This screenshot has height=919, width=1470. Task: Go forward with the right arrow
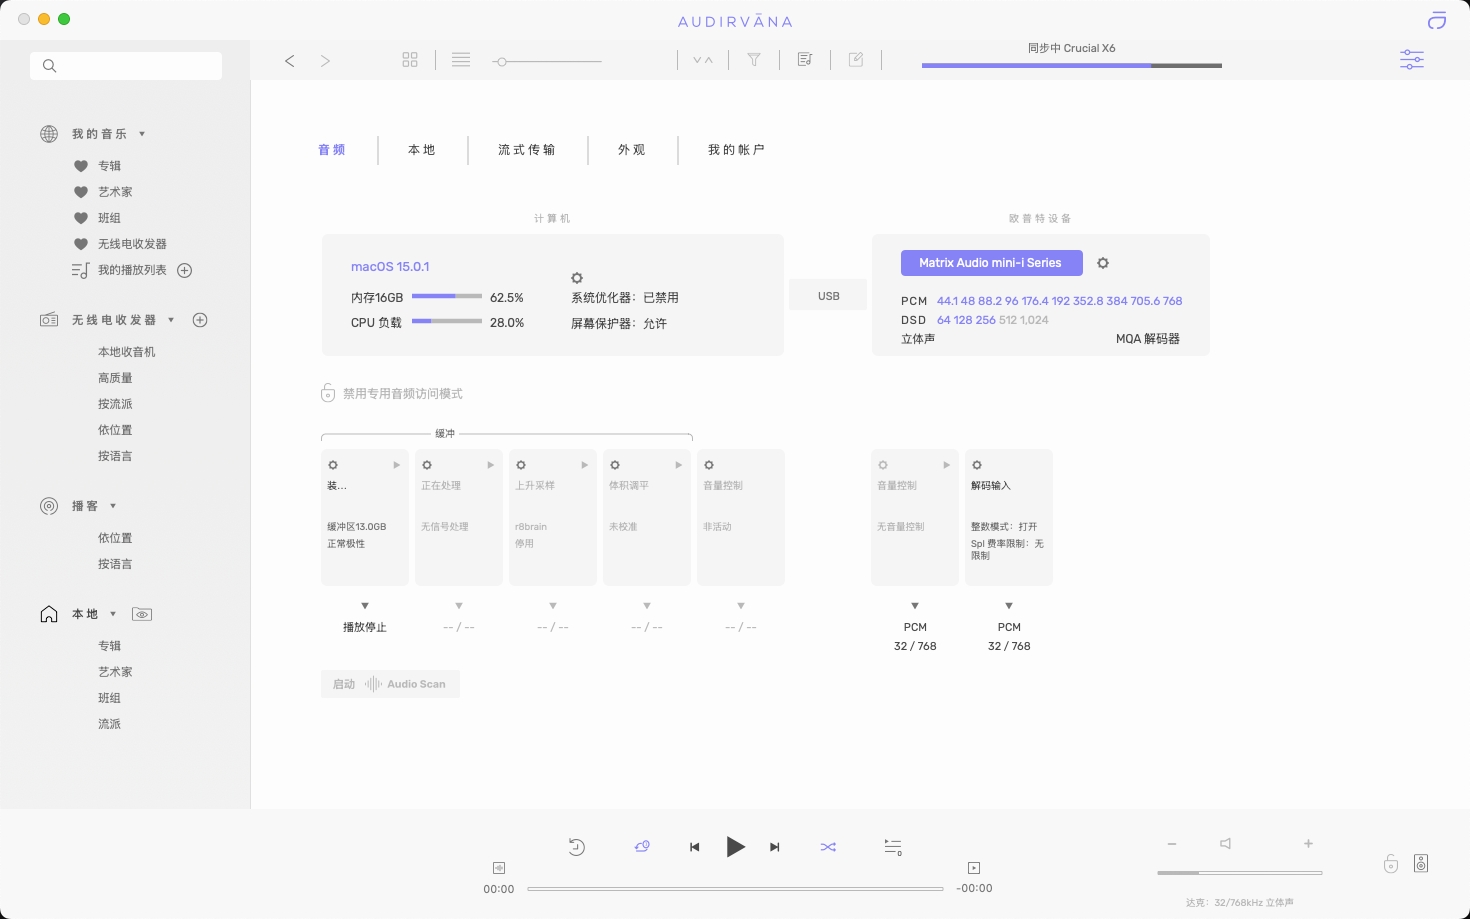(325, 61)
